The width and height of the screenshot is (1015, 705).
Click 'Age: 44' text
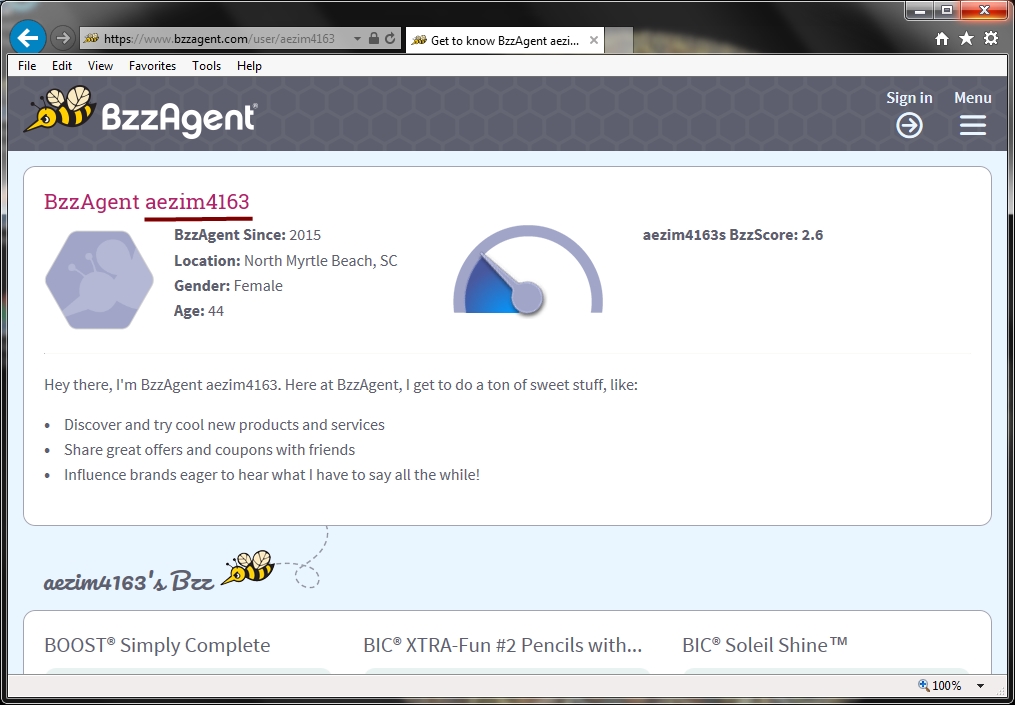199,311
